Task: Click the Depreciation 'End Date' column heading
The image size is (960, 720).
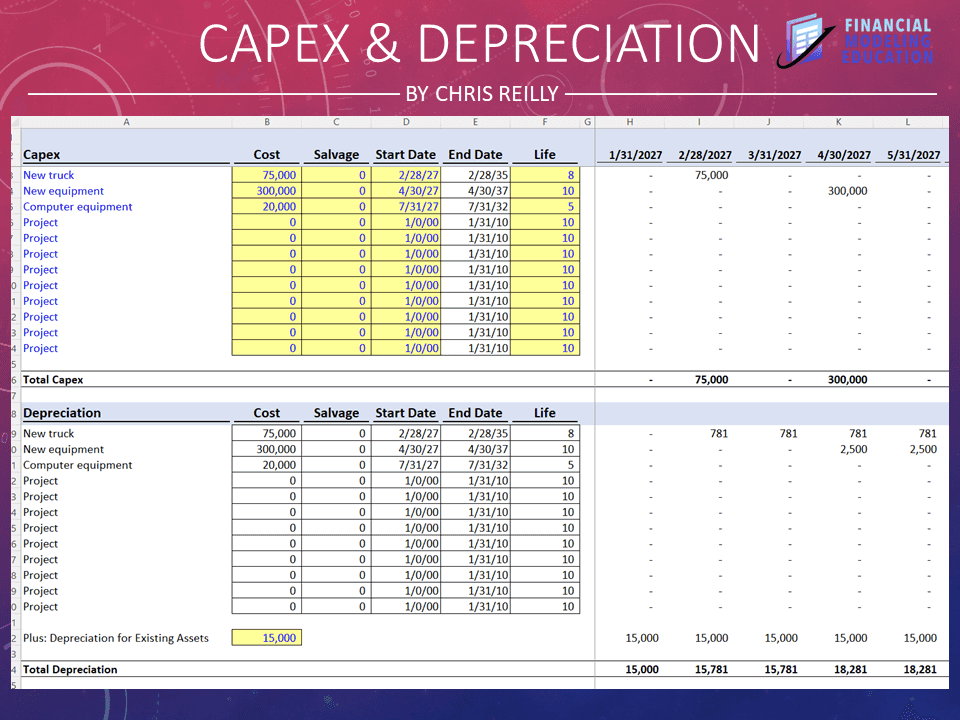Action: tap(475, 413)
